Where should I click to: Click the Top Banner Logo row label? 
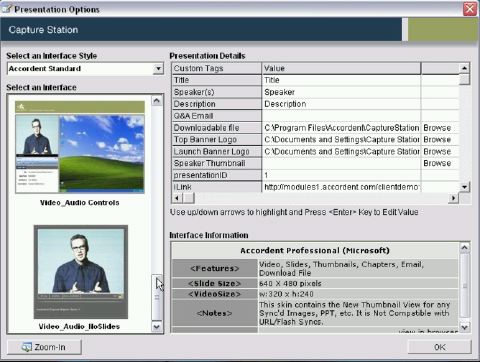point(217,140)
